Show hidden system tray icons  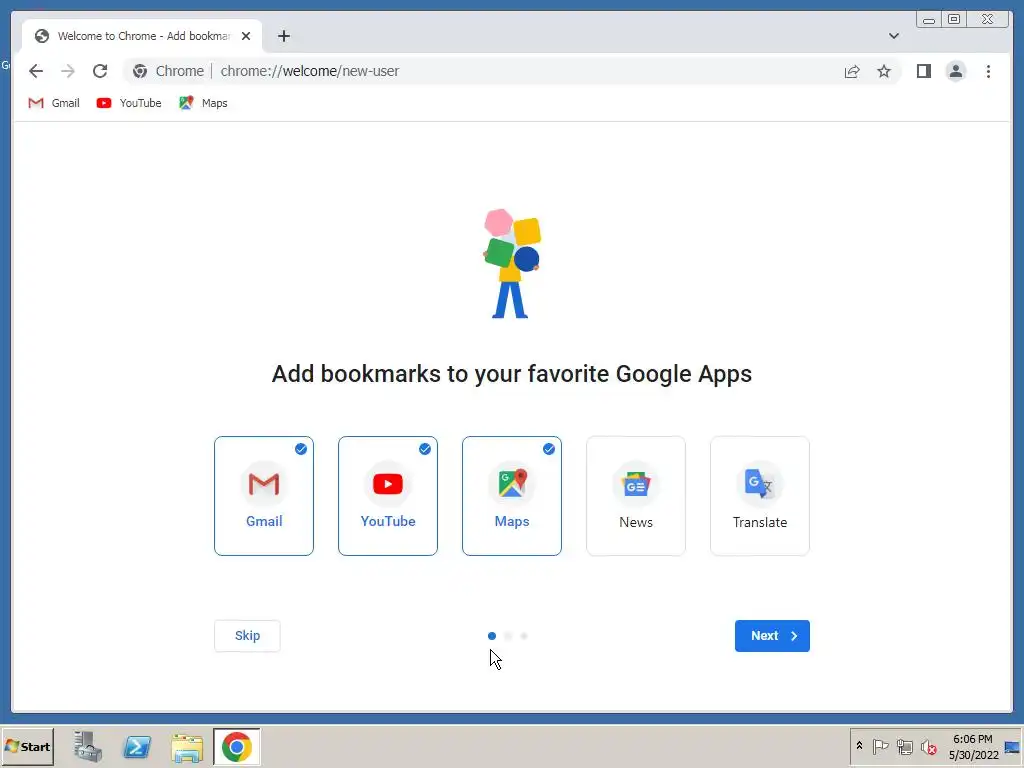(x=859, y=746)
